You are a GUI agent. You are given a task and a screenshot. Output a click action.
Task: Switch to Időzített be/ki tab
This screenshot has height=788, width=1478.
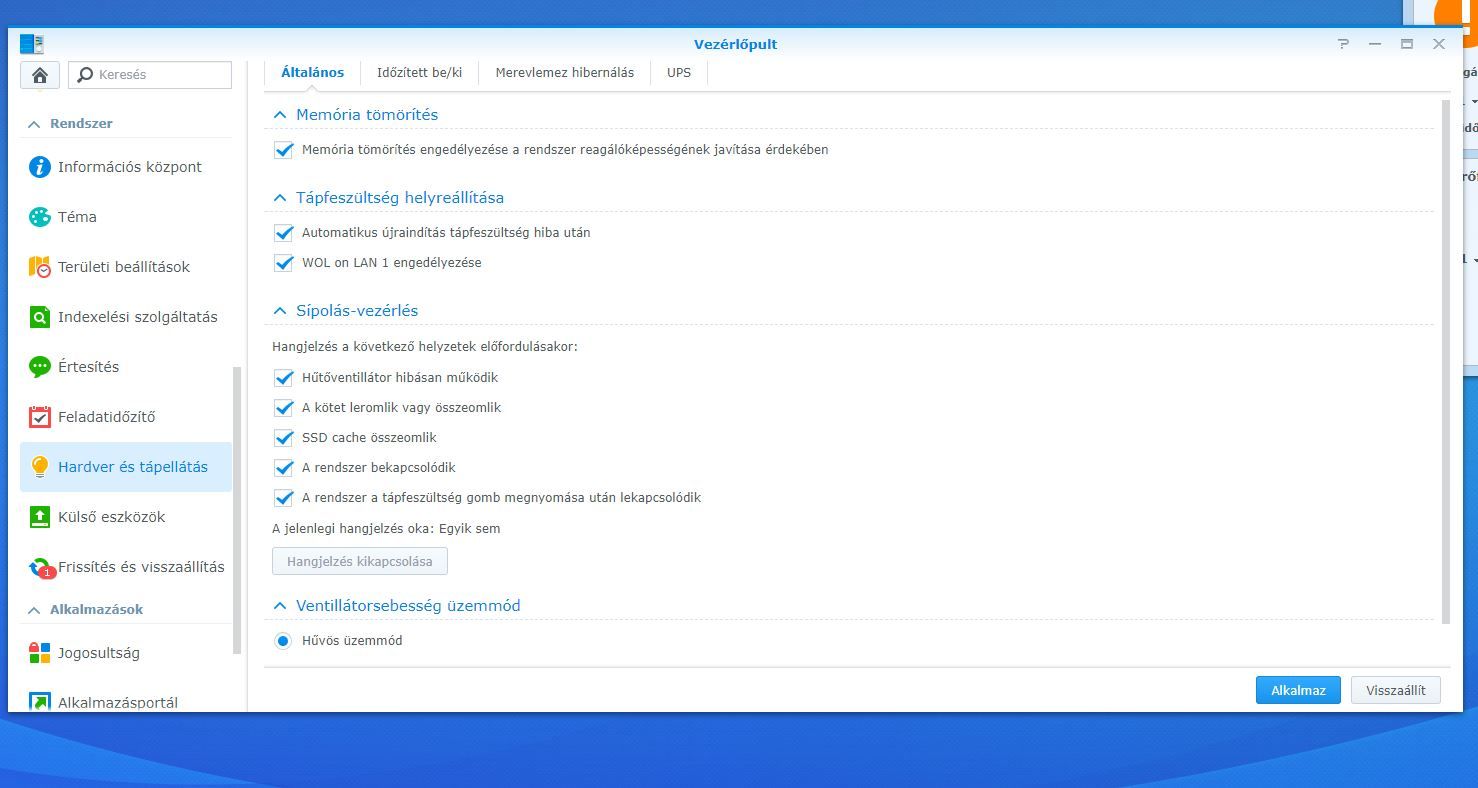point(419,73)
